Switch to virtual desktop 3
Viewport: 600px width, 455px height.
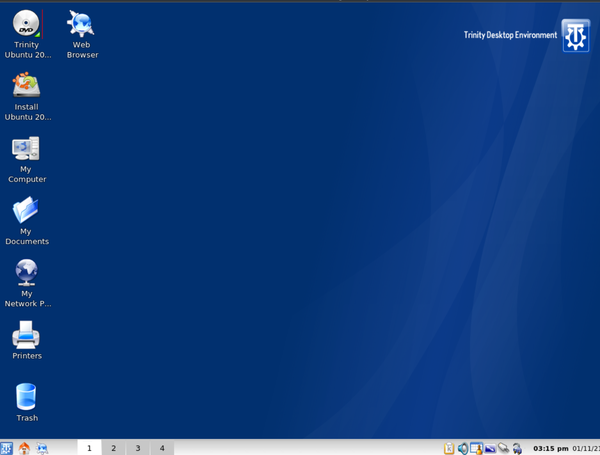click(x=138, y=448)
